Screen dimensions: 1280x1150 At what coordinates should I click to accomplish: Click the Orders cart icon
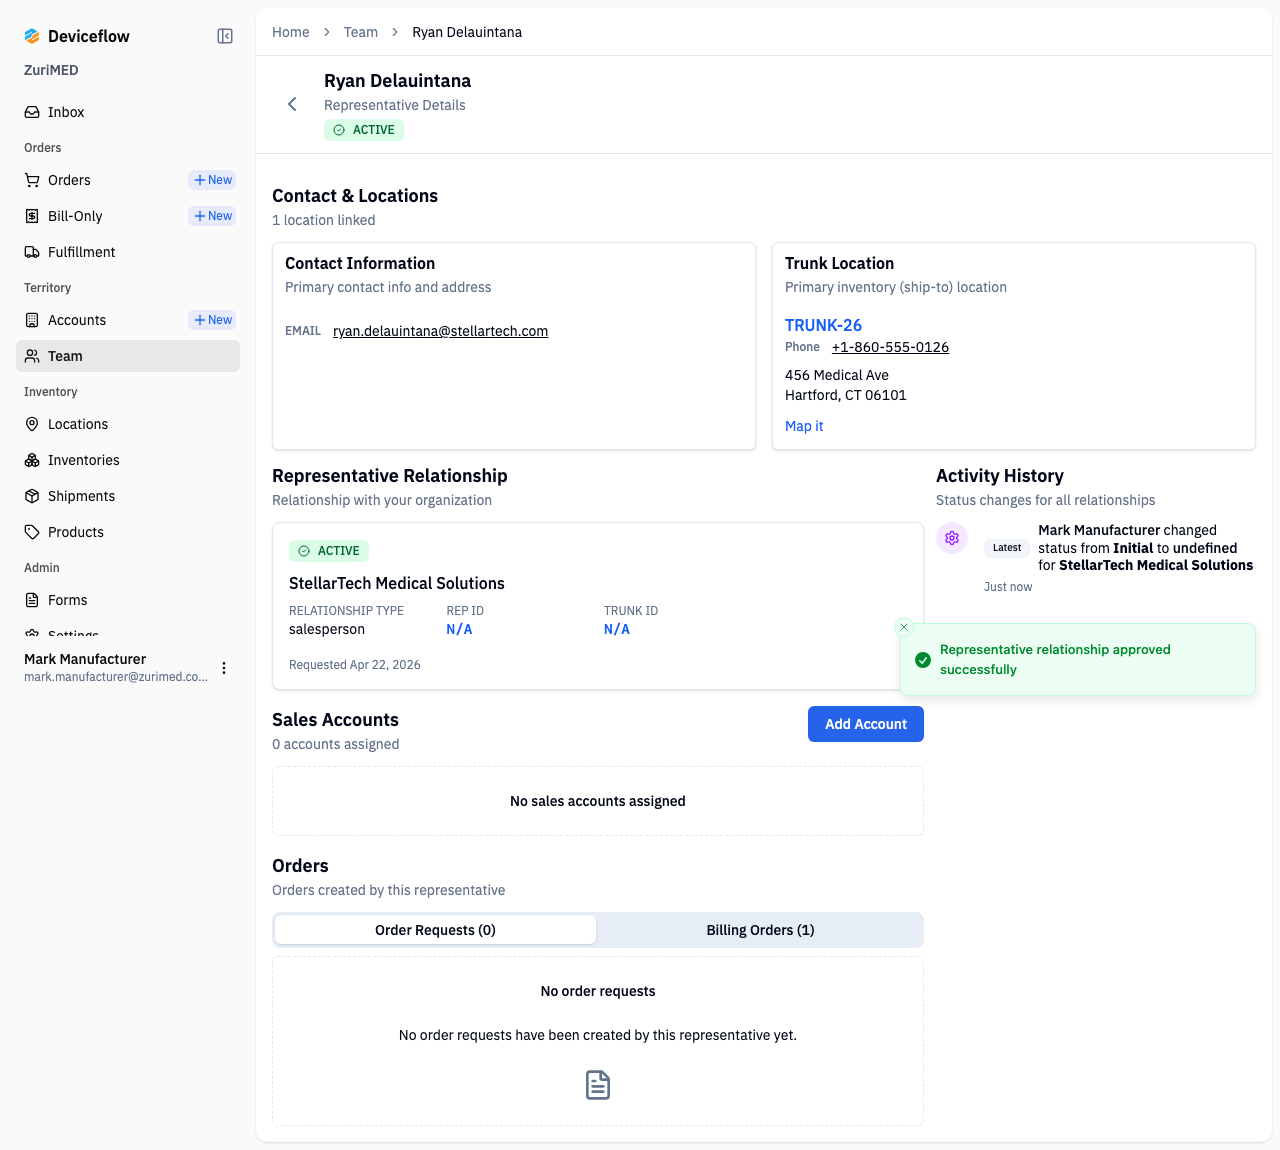(x=32, y=180)
